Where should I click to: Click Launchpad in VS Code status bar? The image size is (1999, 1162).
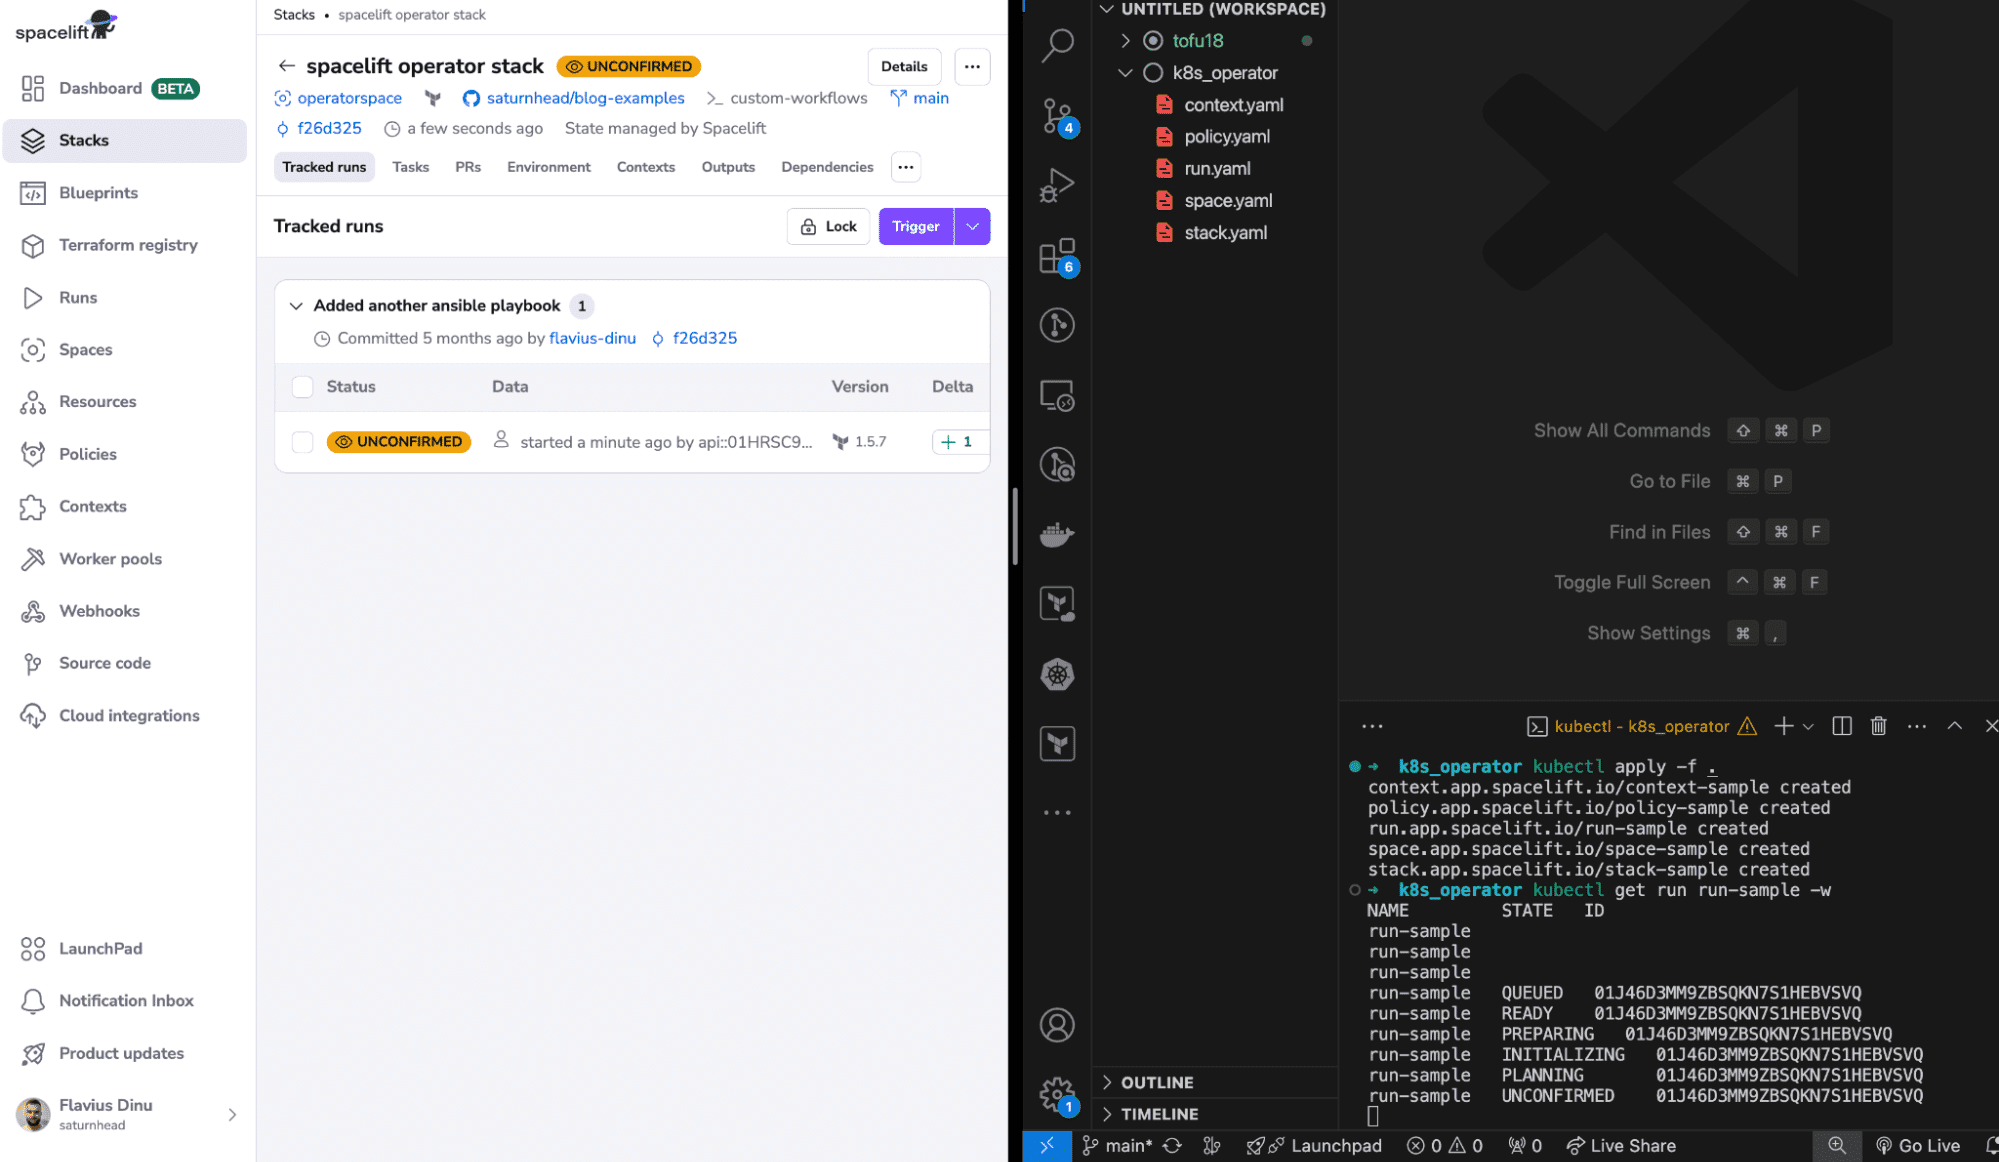click(x=1314, y=1146)
